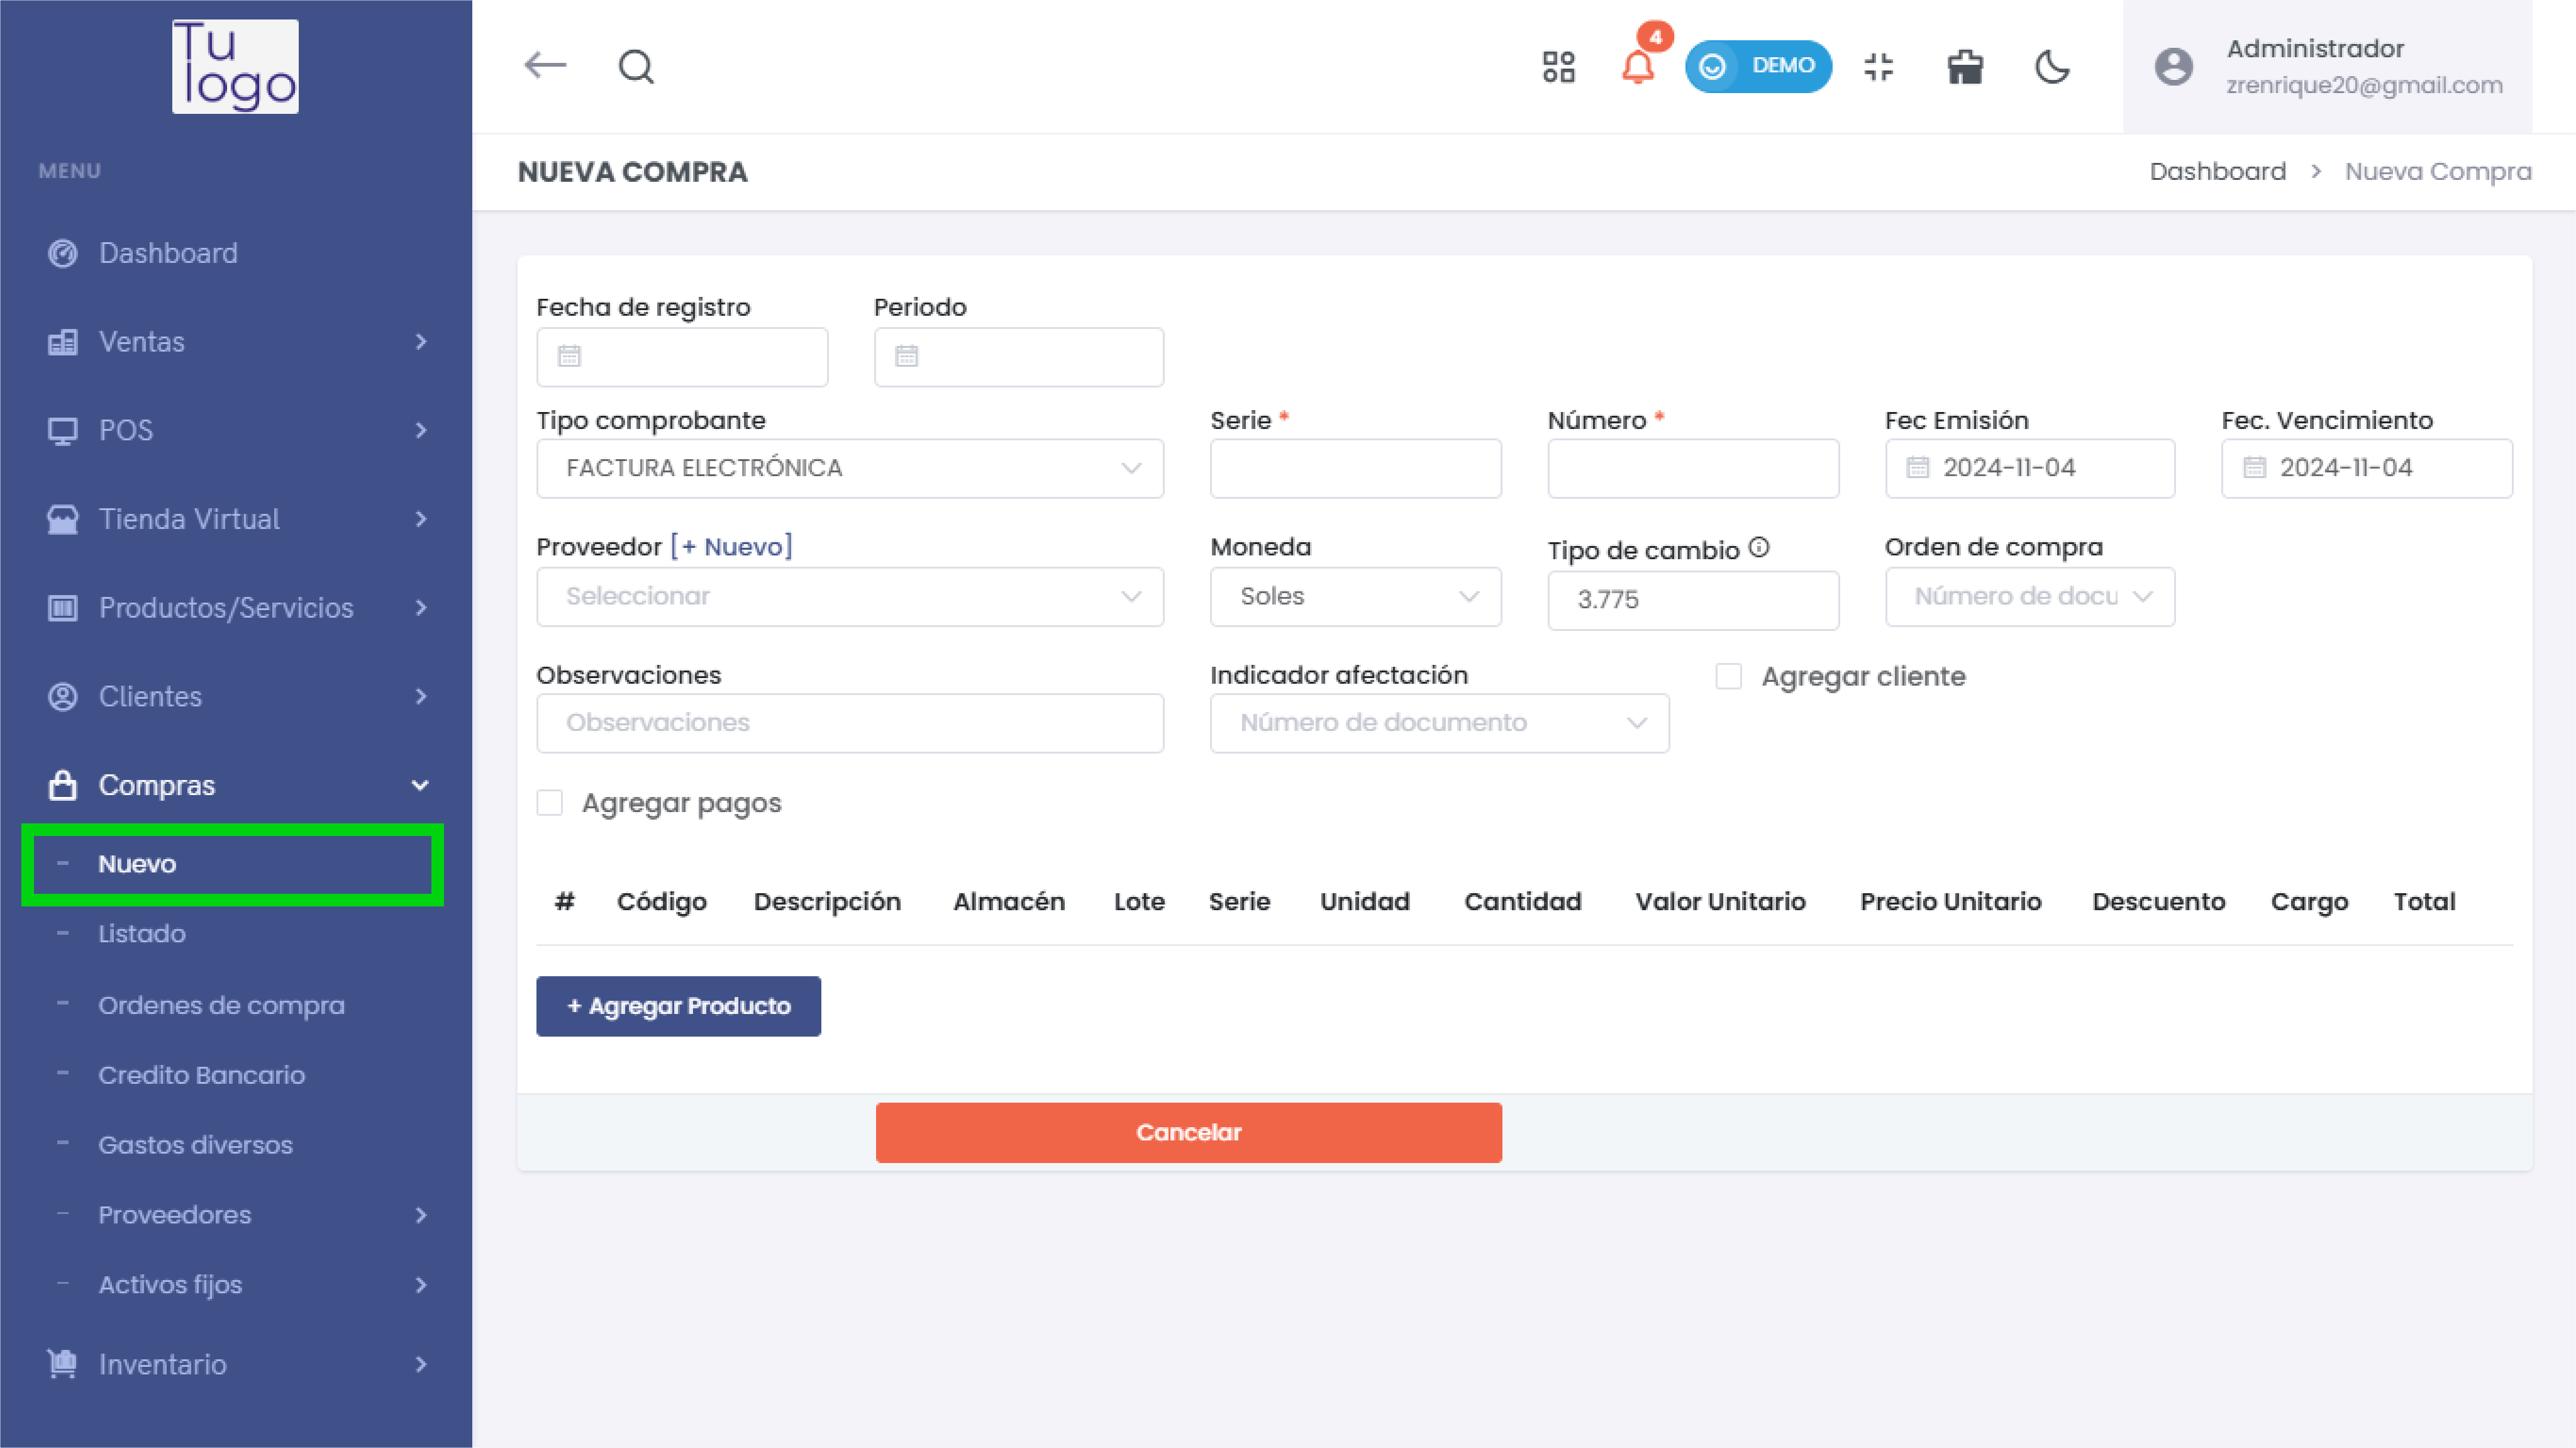Open the Moneda Soles dropdown

point(1354,597)
